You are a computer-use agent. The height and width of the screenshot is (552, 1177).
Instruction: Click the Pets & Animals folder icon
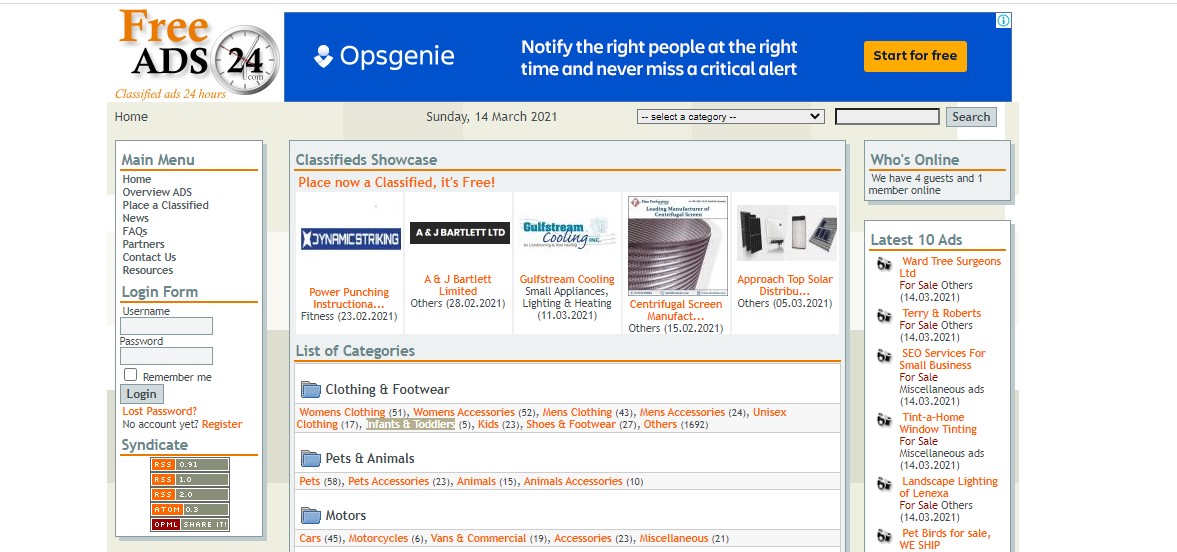(311, 459)
